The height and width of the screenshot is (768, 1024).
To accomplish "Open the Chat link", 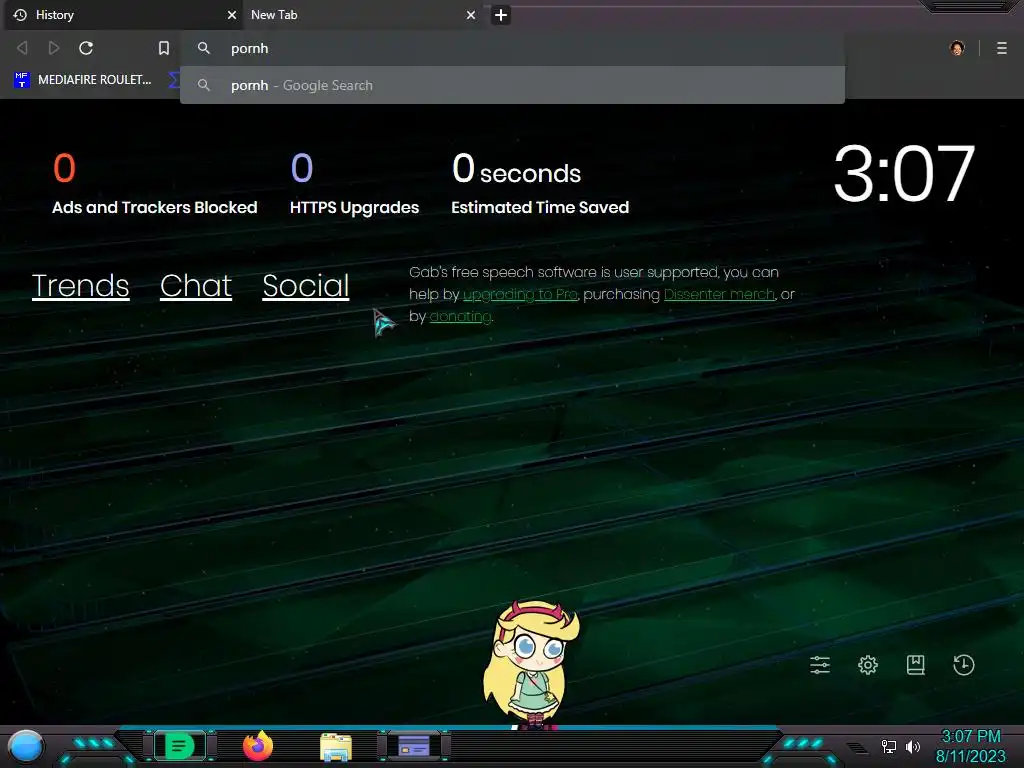I will click(x=196, y=286).
